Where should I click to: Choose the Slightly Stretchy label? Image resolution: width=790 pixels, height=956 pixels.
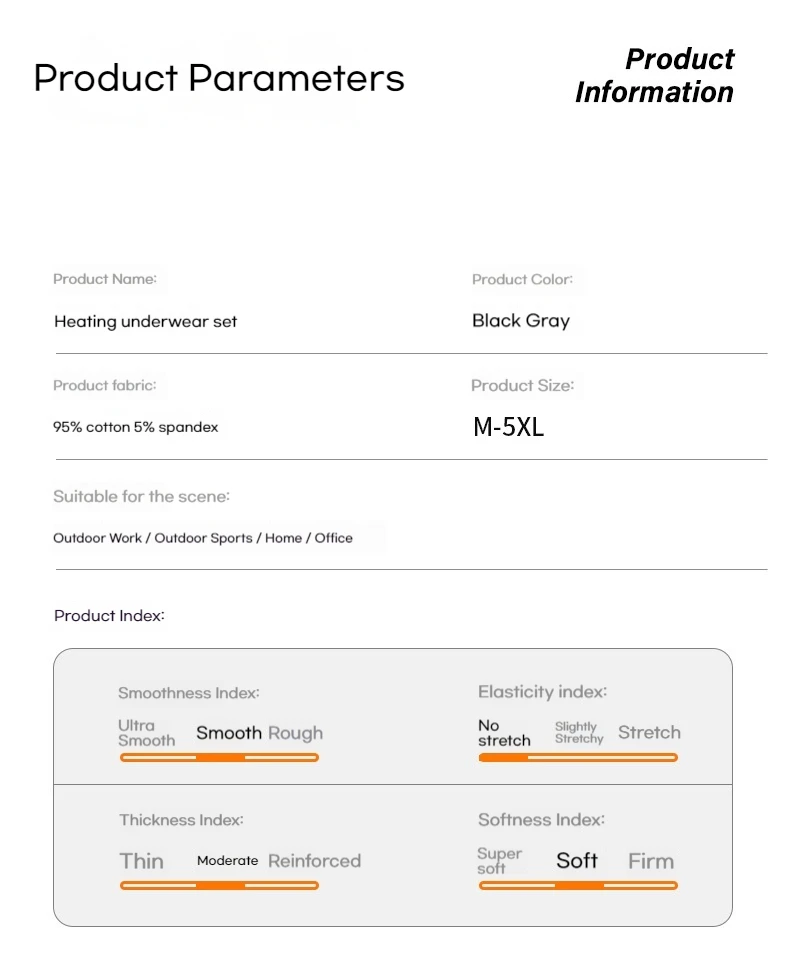click(x=578, y=732)
